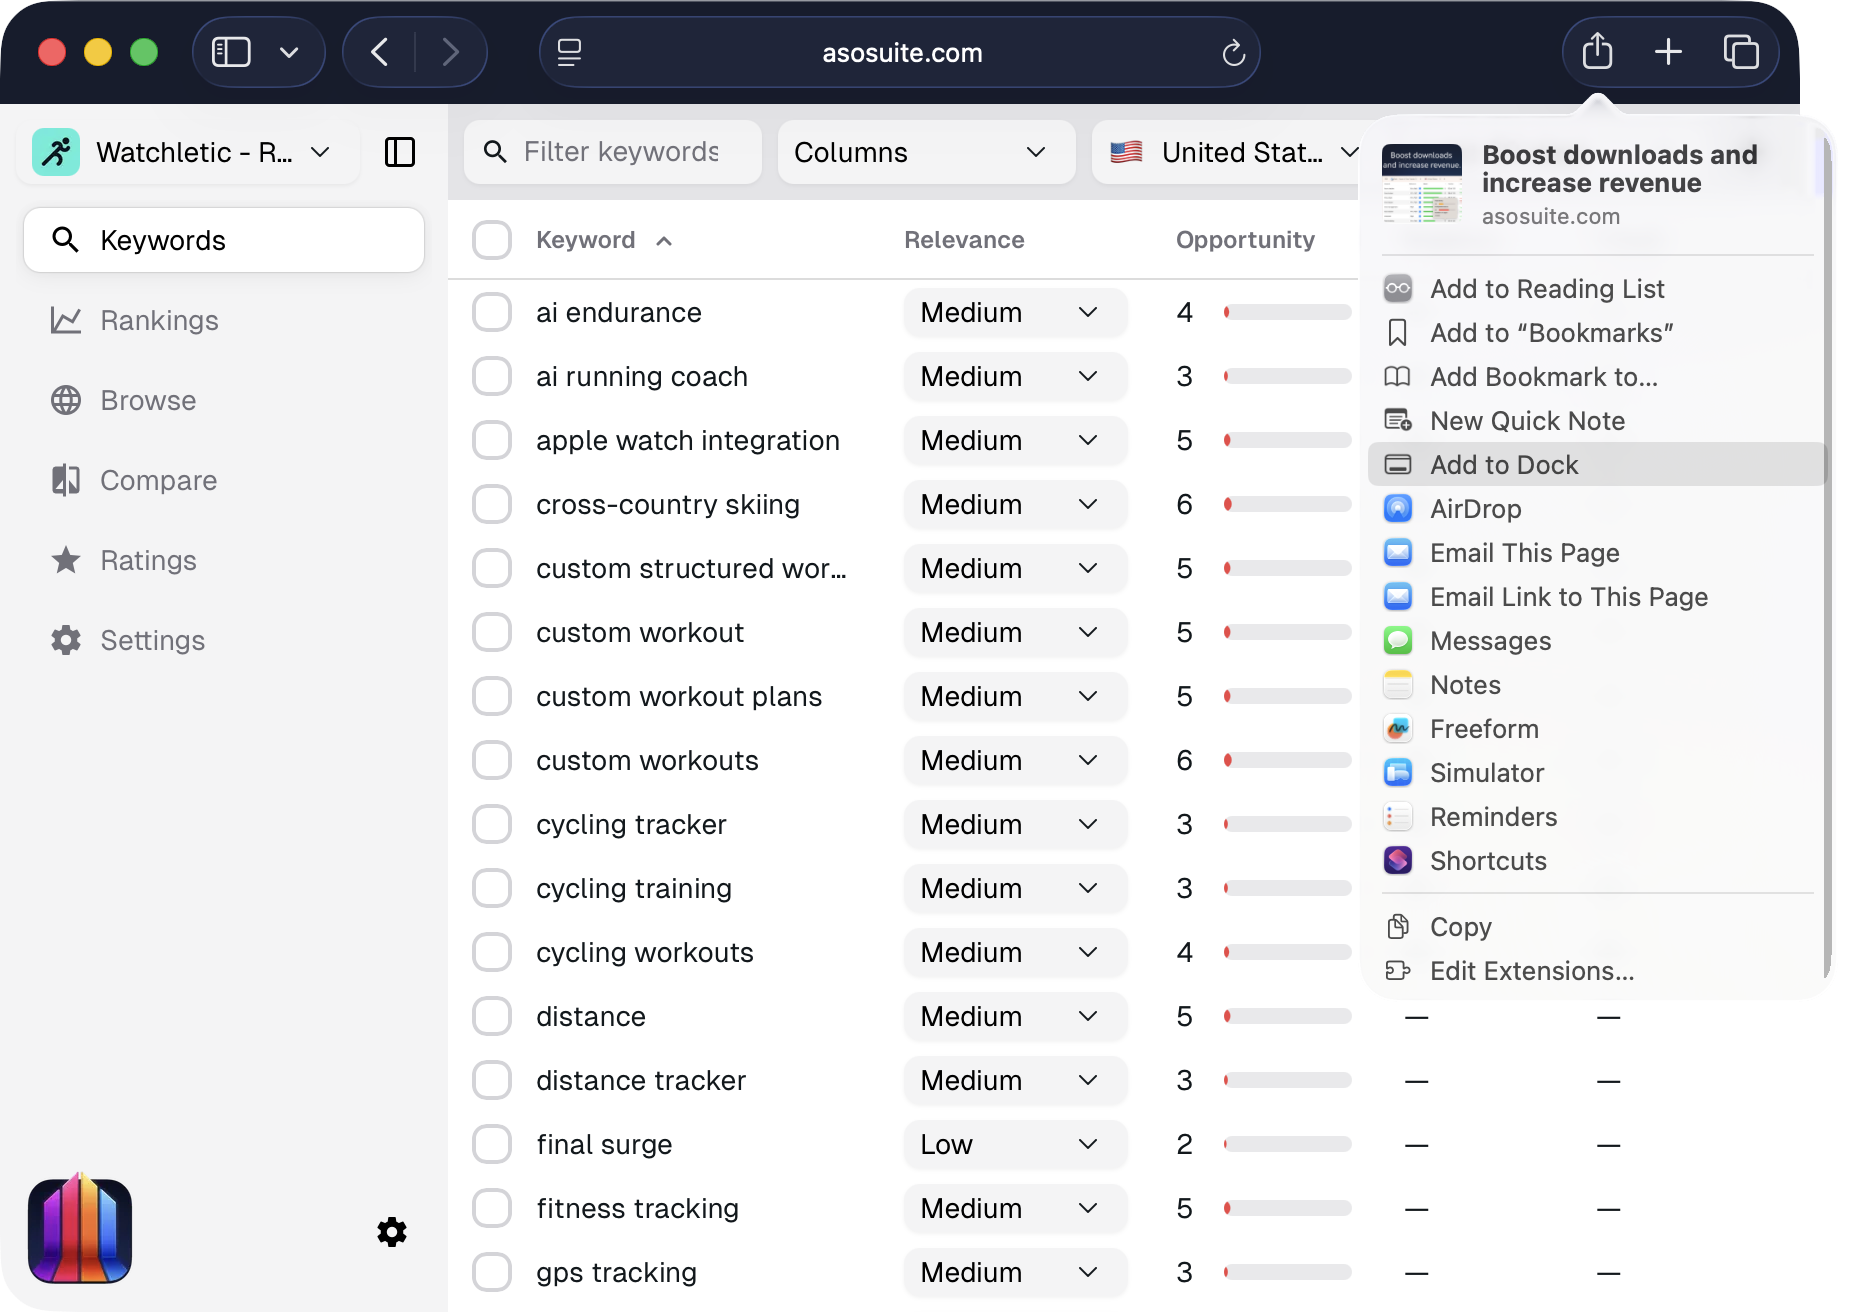
Task: Click the Filter keywords search field
Action: pos(622,152)
